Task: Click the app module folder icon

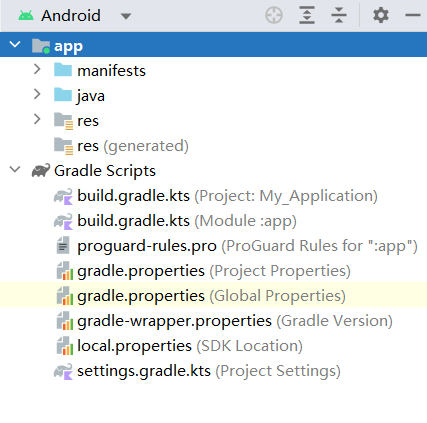Action: click(41, 46)
